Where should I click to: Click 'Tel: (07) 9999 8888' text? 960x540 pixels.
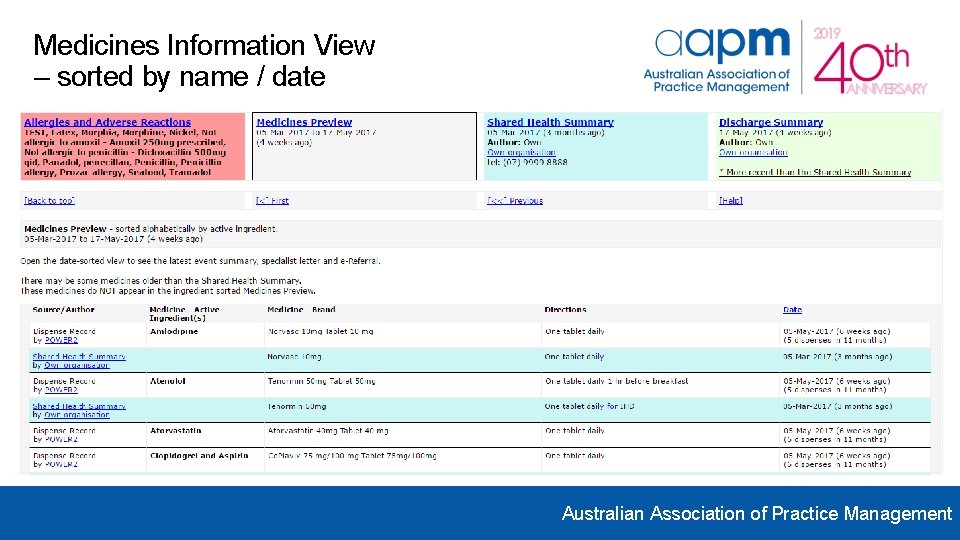[527, 162]
